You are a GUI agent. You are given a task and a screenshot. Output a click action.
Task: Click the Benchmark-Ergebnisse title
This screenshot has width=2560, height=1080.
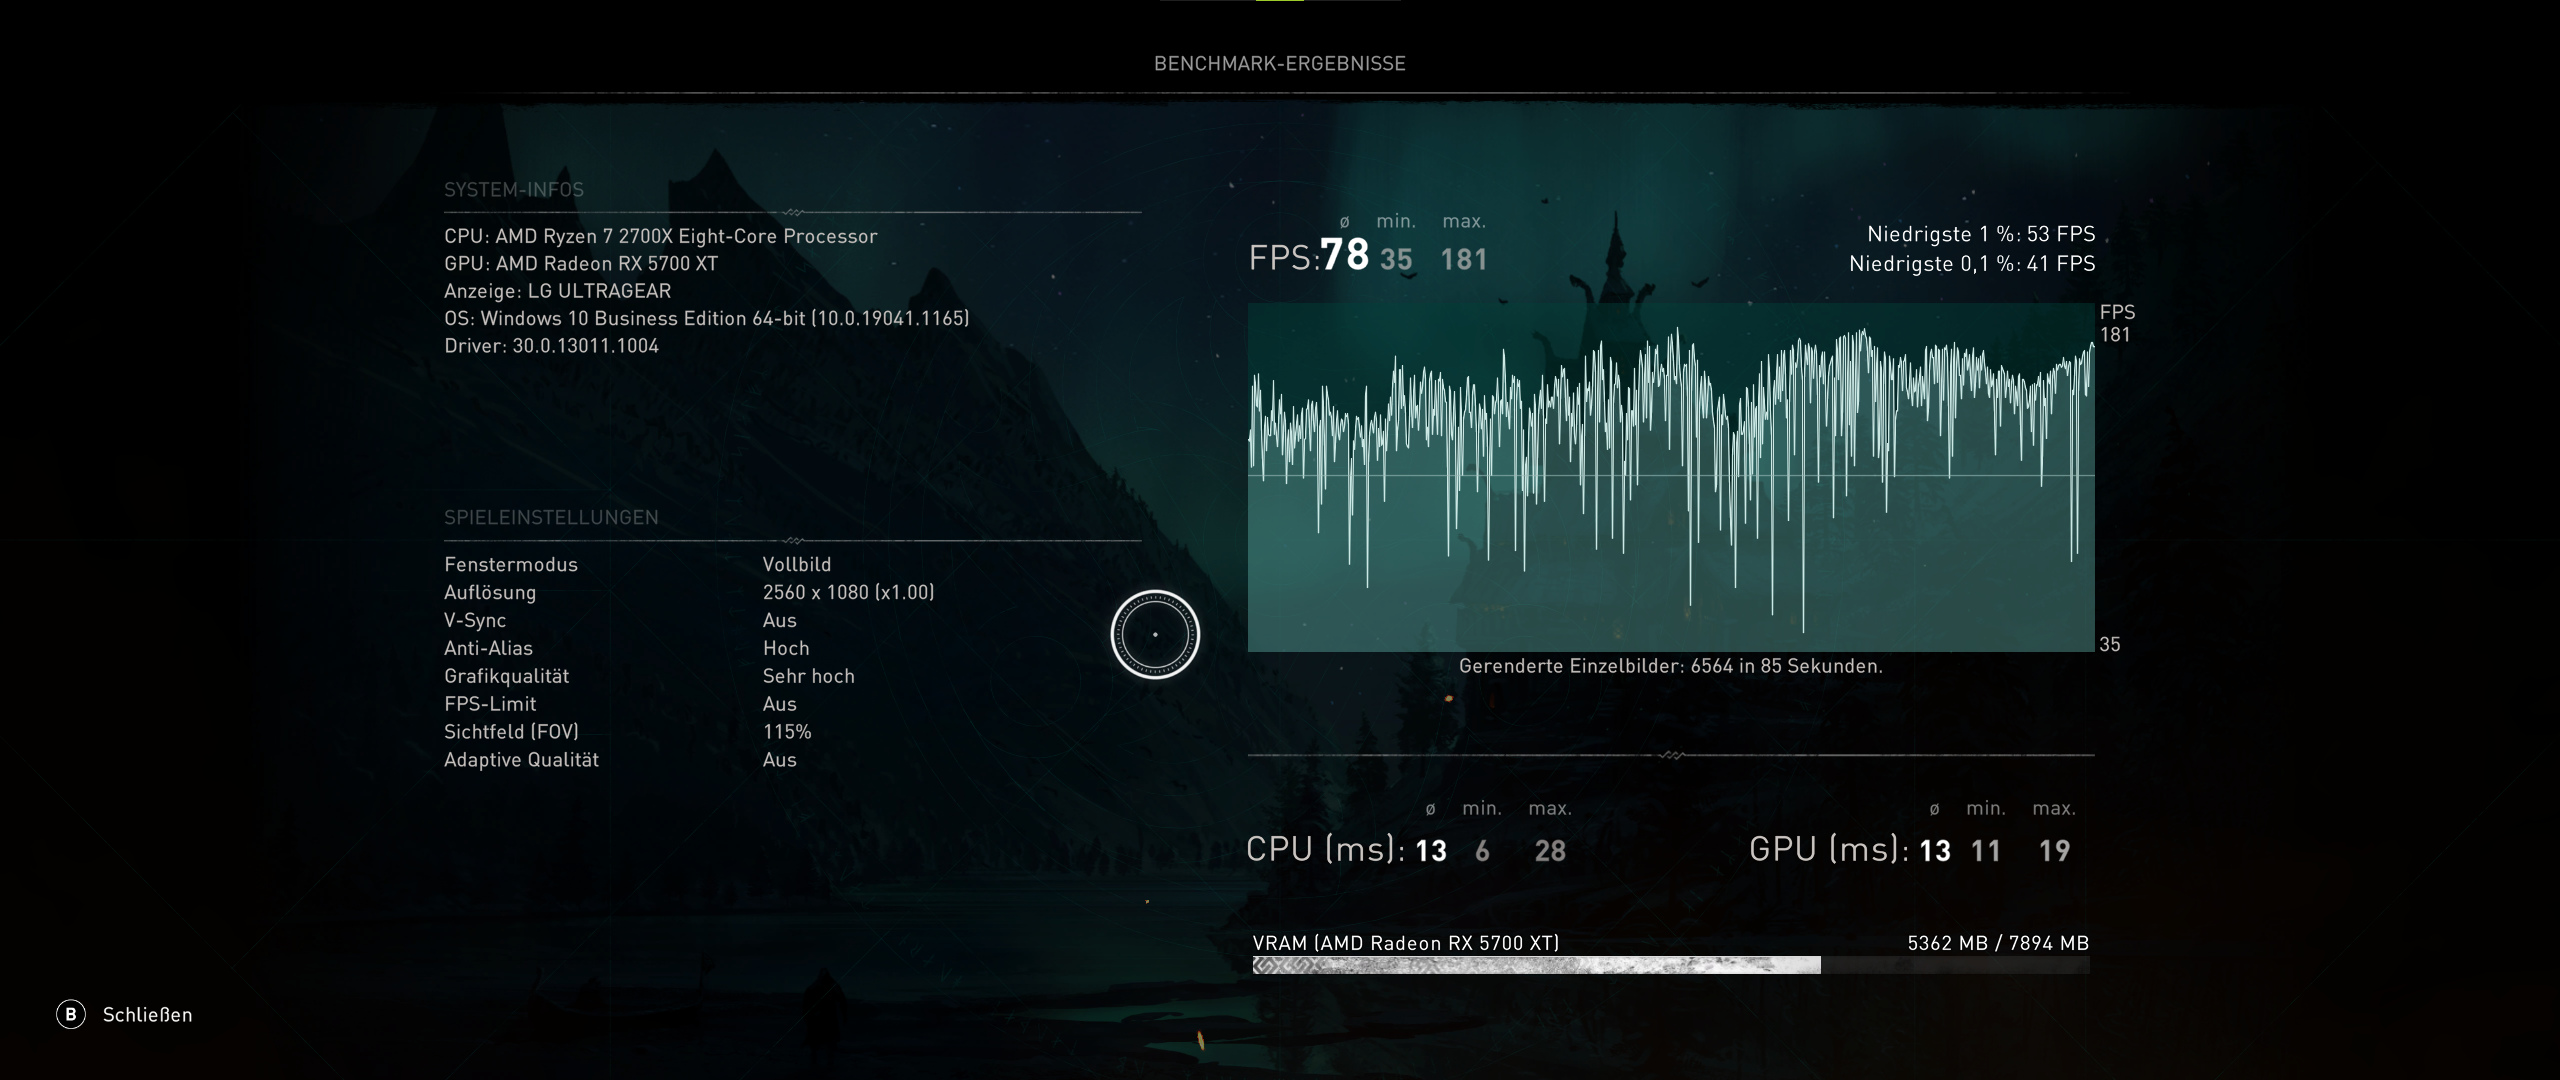1279,63
